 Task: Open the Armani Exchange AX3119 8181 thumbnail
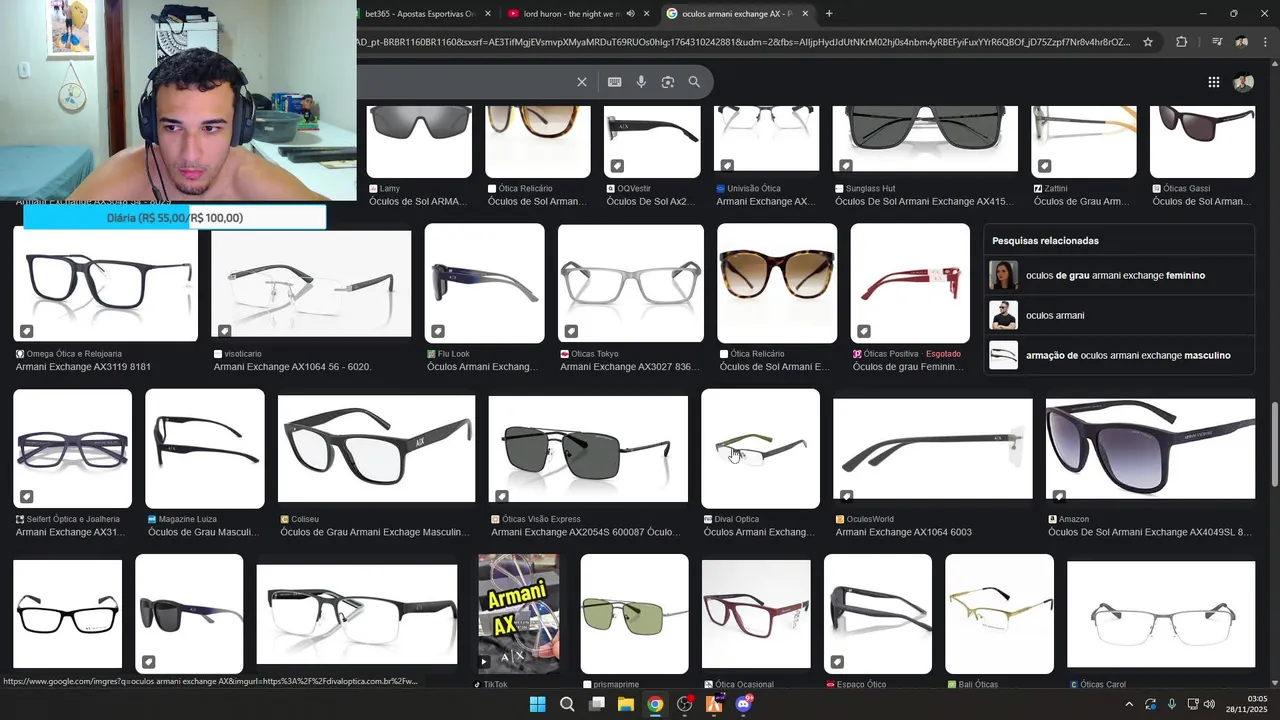click(x=105, y=282)
